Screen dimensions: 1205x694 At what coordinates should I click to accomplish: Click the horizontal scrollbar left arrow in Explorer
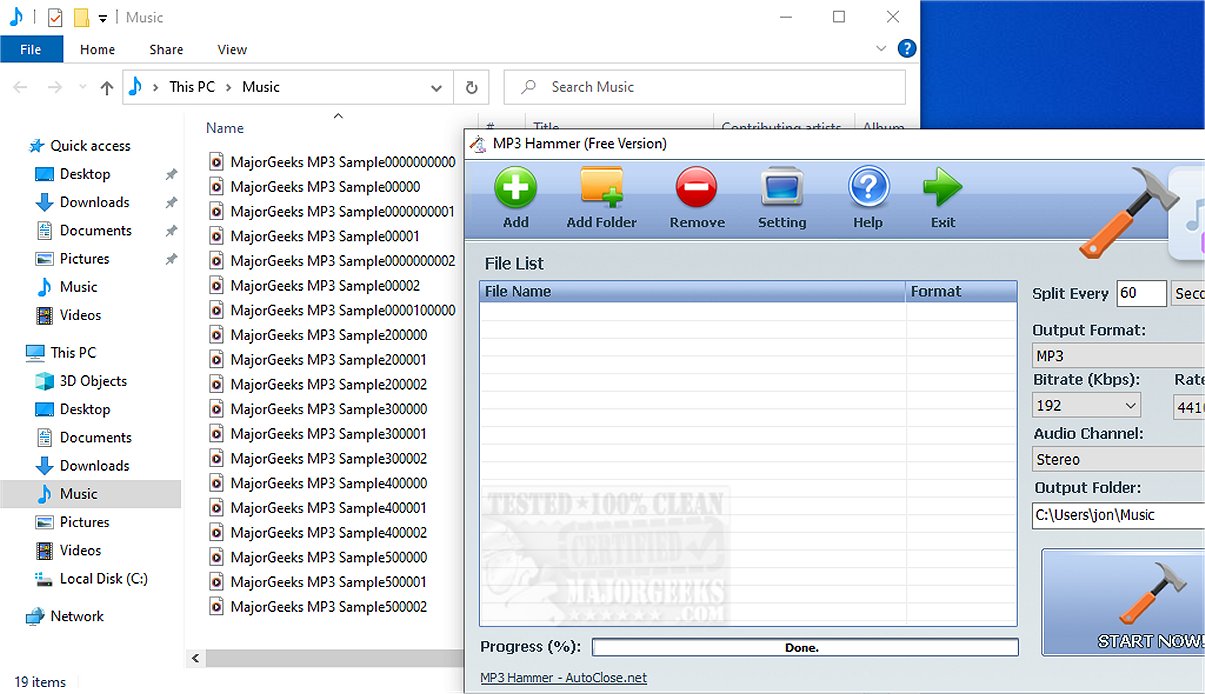click(x=195, y=659)
